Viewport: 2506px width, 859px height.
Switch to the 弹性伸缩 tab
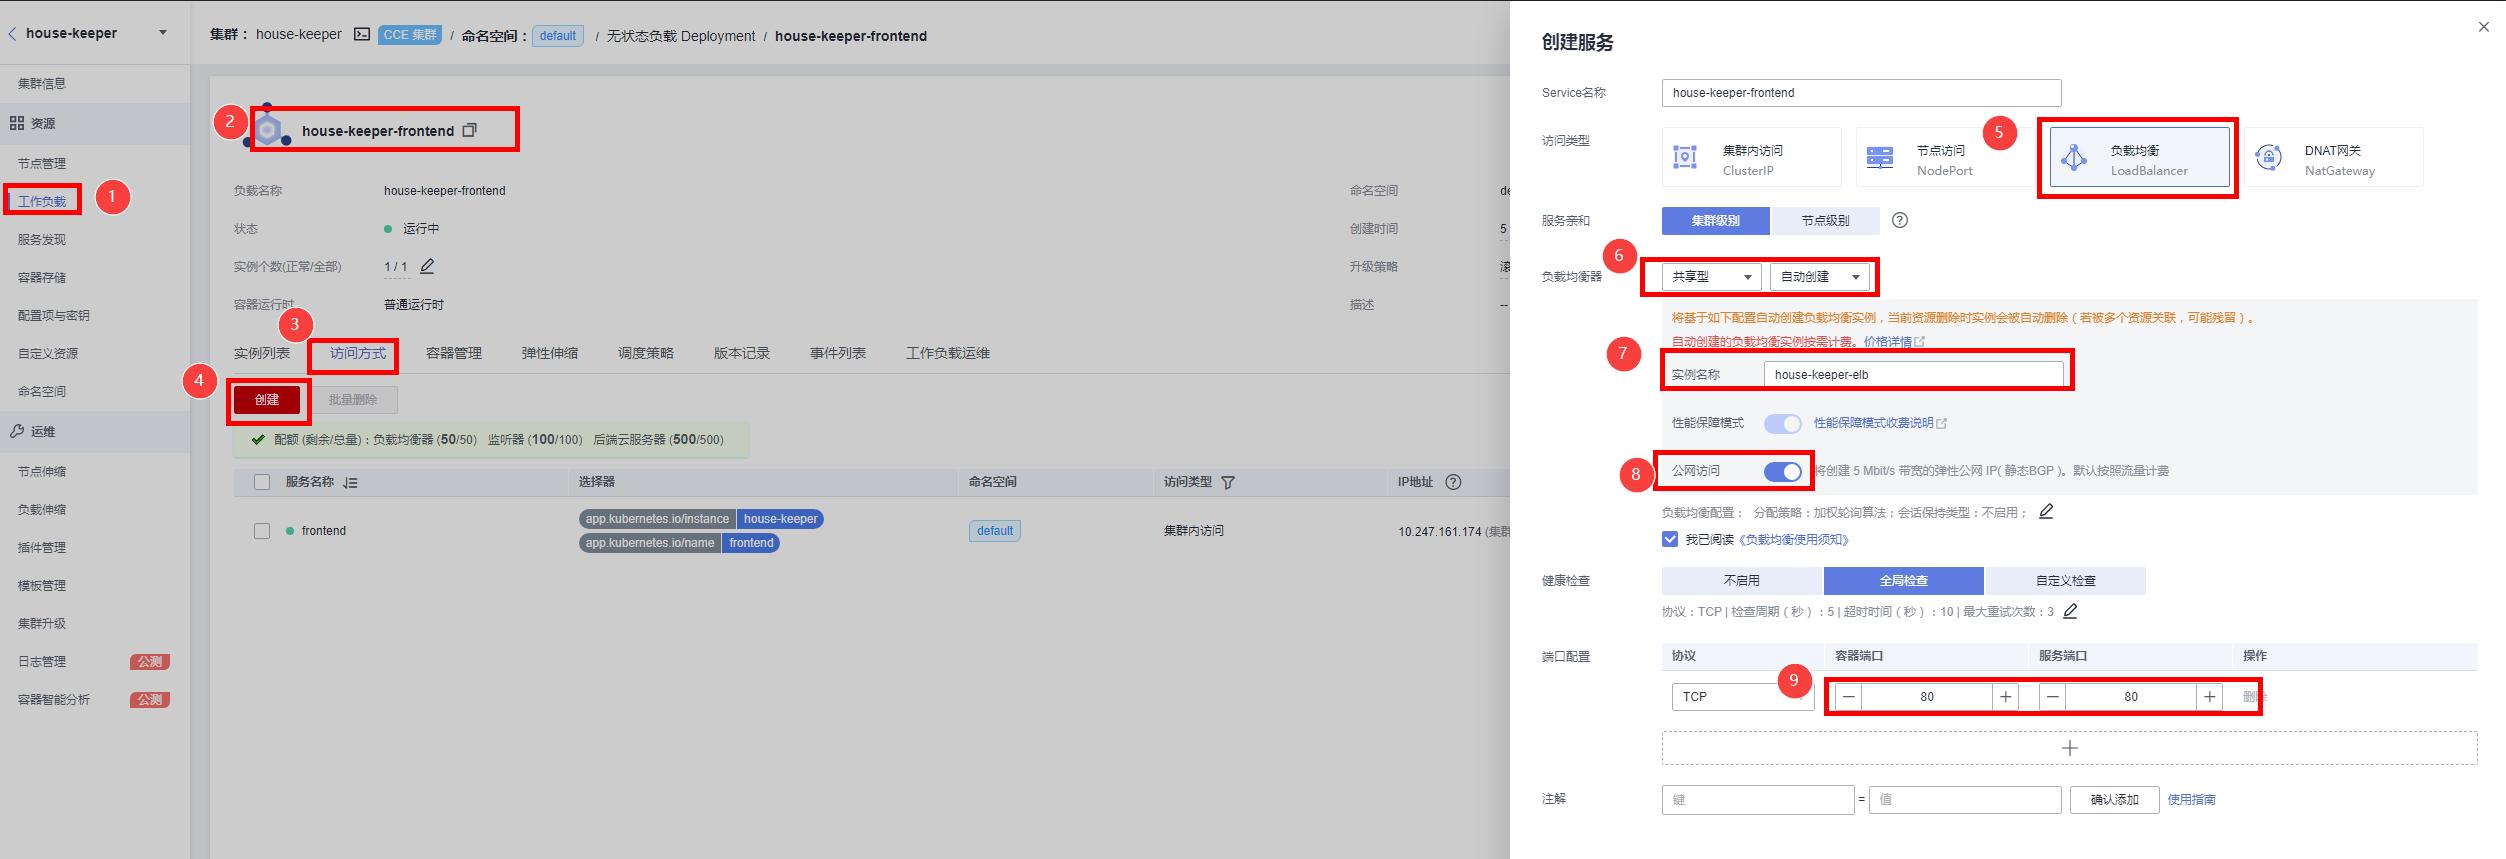(550, 353)
